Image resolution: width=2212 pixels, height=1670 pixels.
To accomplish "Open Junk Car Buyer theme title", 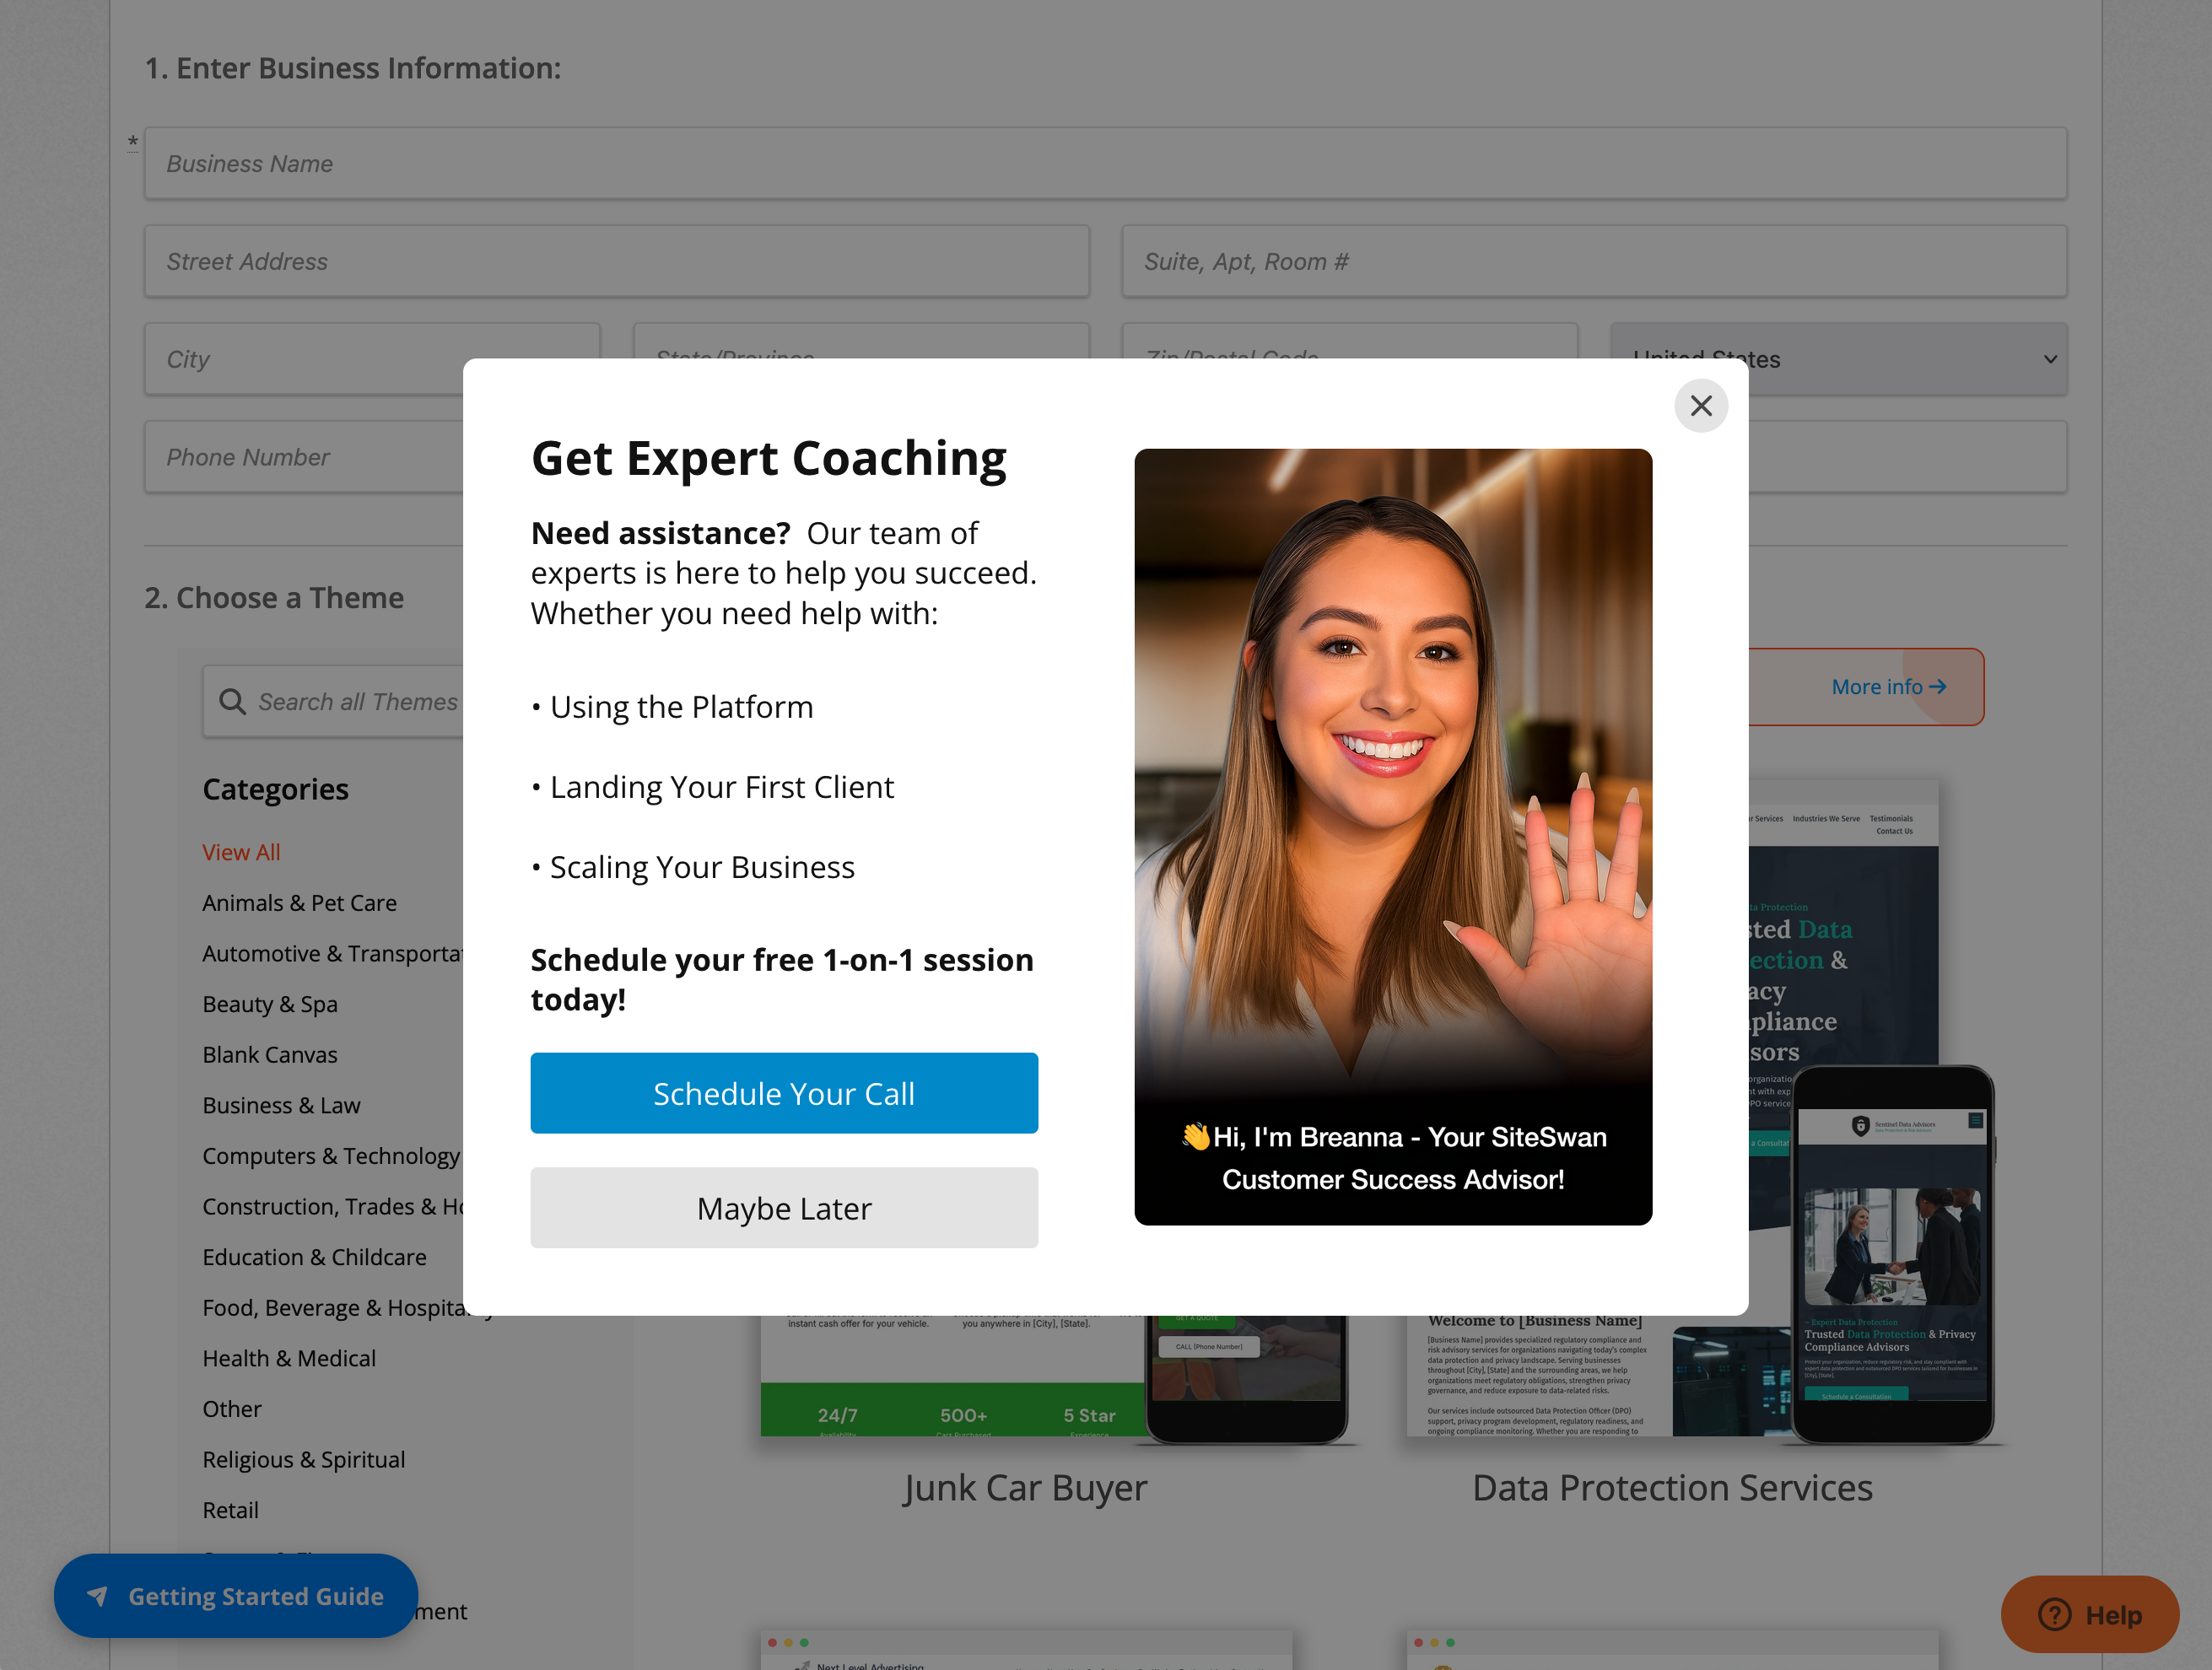I will [1025, 1488].
